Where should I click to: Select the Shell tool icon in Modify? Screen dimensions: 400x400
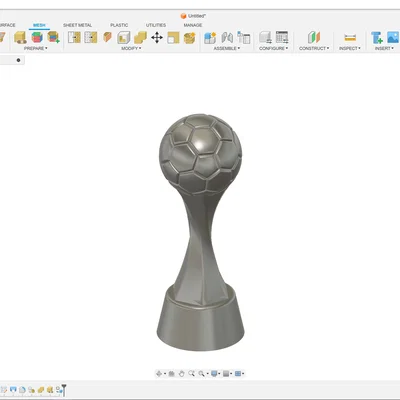pos(124,37)
